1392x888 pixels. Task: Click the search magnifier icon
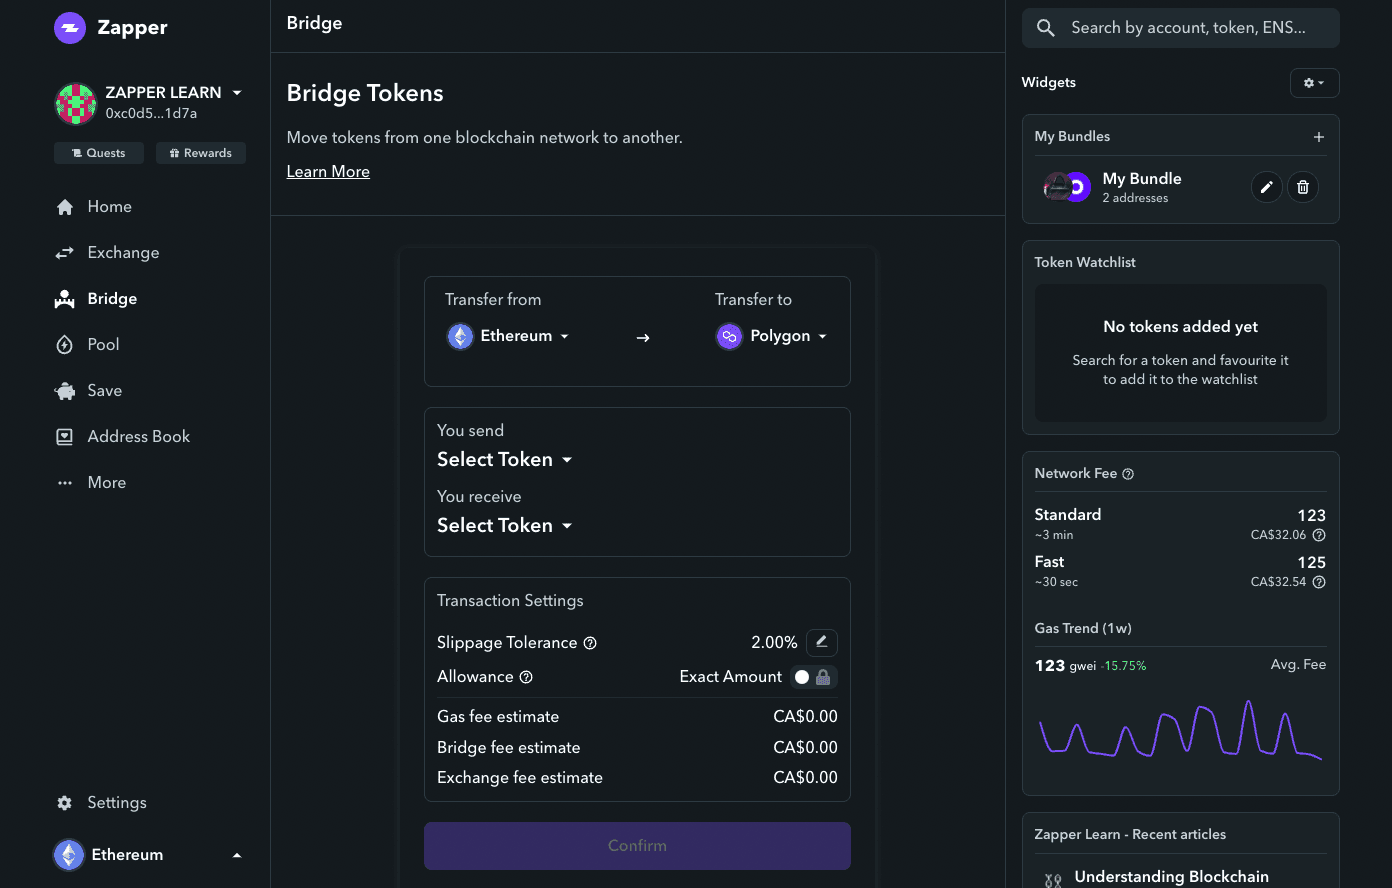1046,28
